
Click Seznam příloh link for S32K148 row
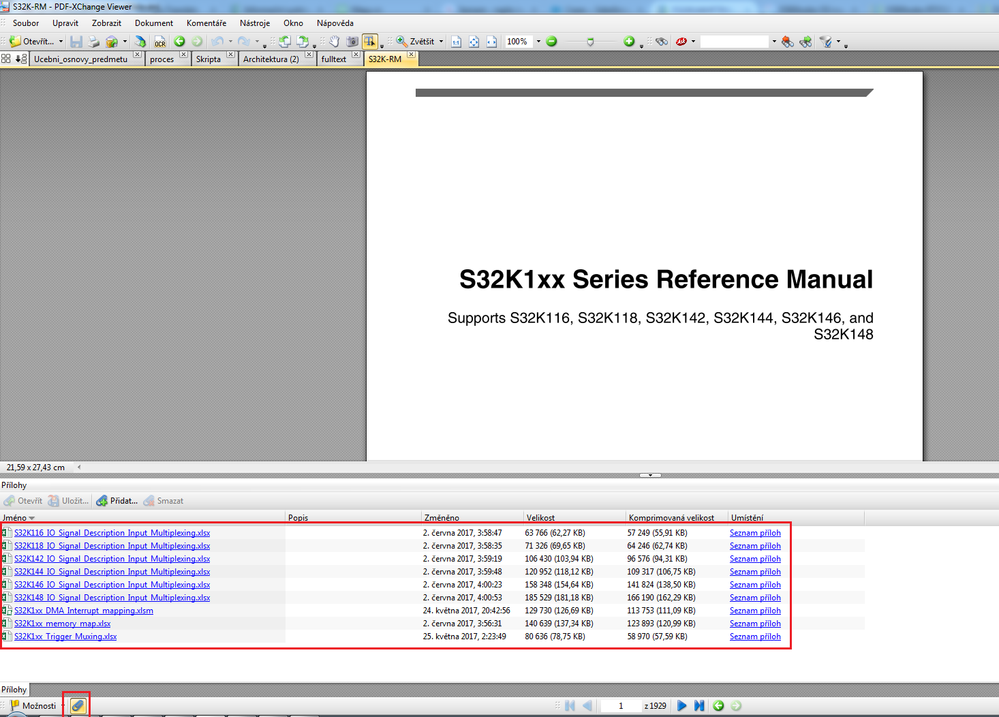click(755, 598)
